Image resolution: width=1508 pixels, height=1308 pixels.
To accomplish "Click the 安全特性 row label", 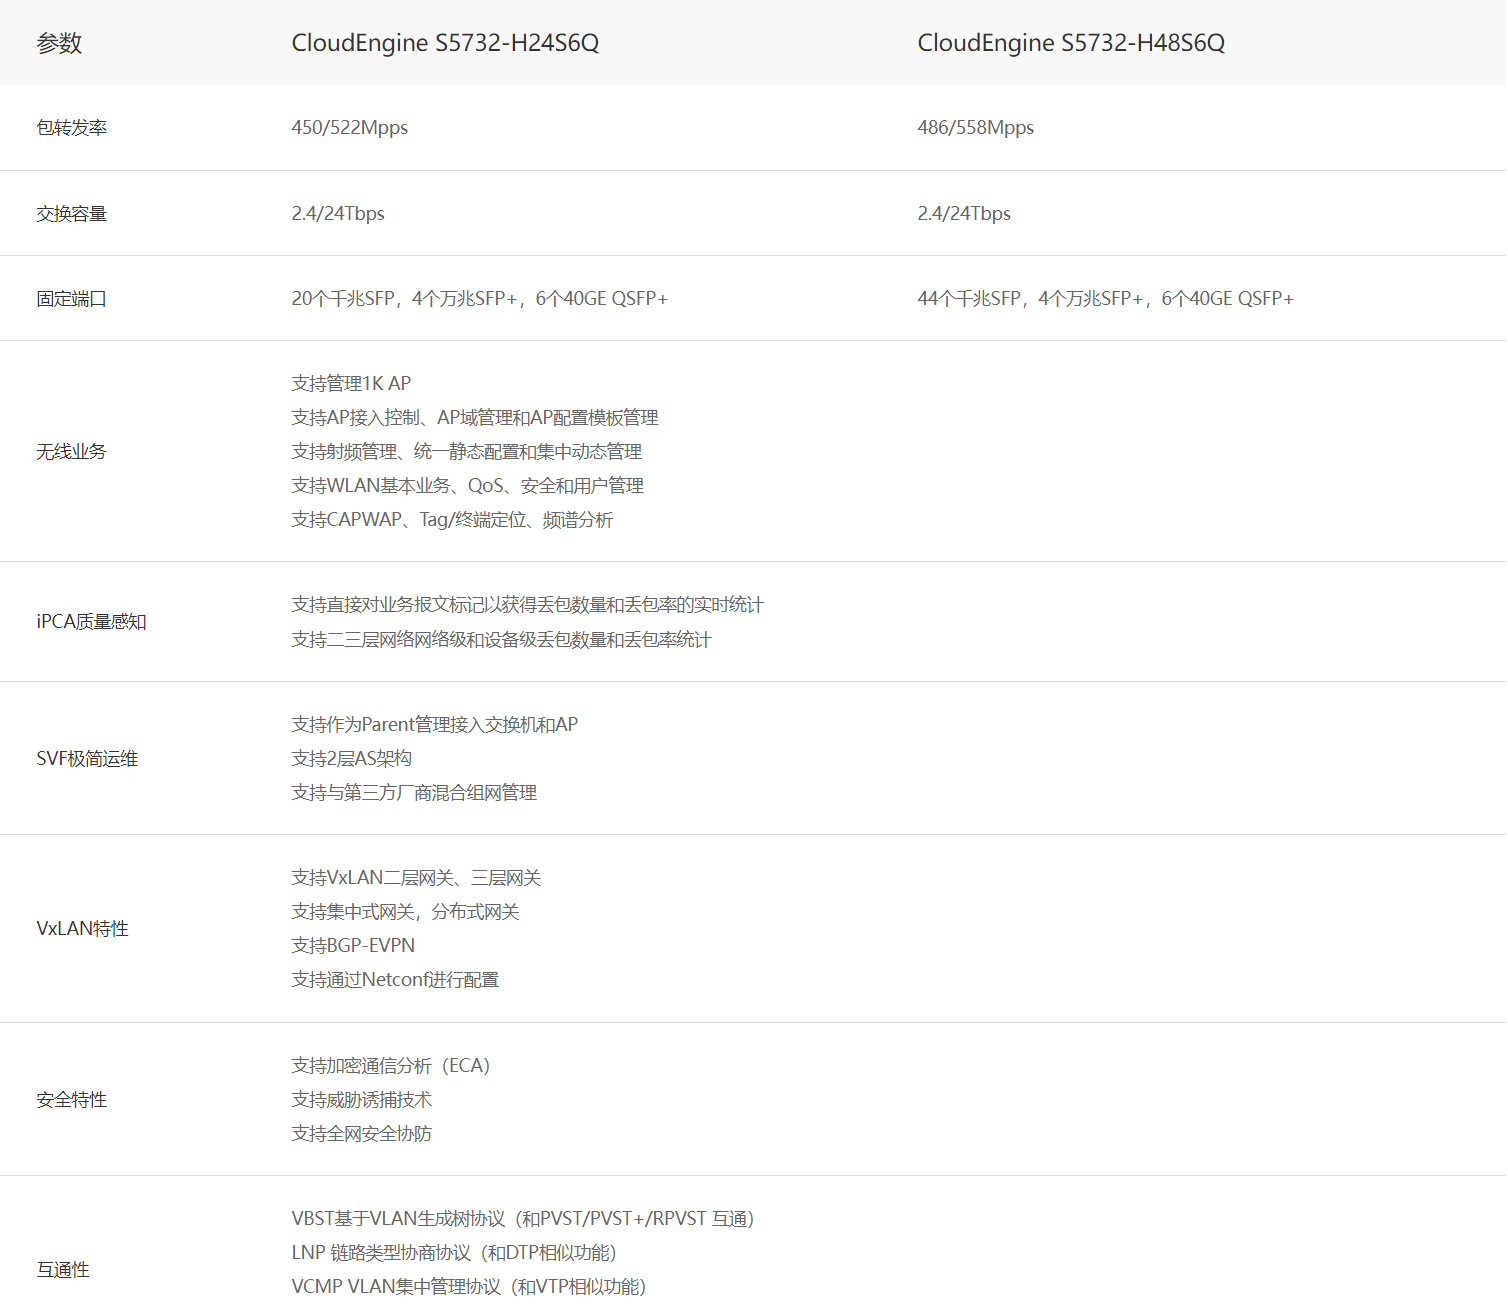I will pos(71,1100).
